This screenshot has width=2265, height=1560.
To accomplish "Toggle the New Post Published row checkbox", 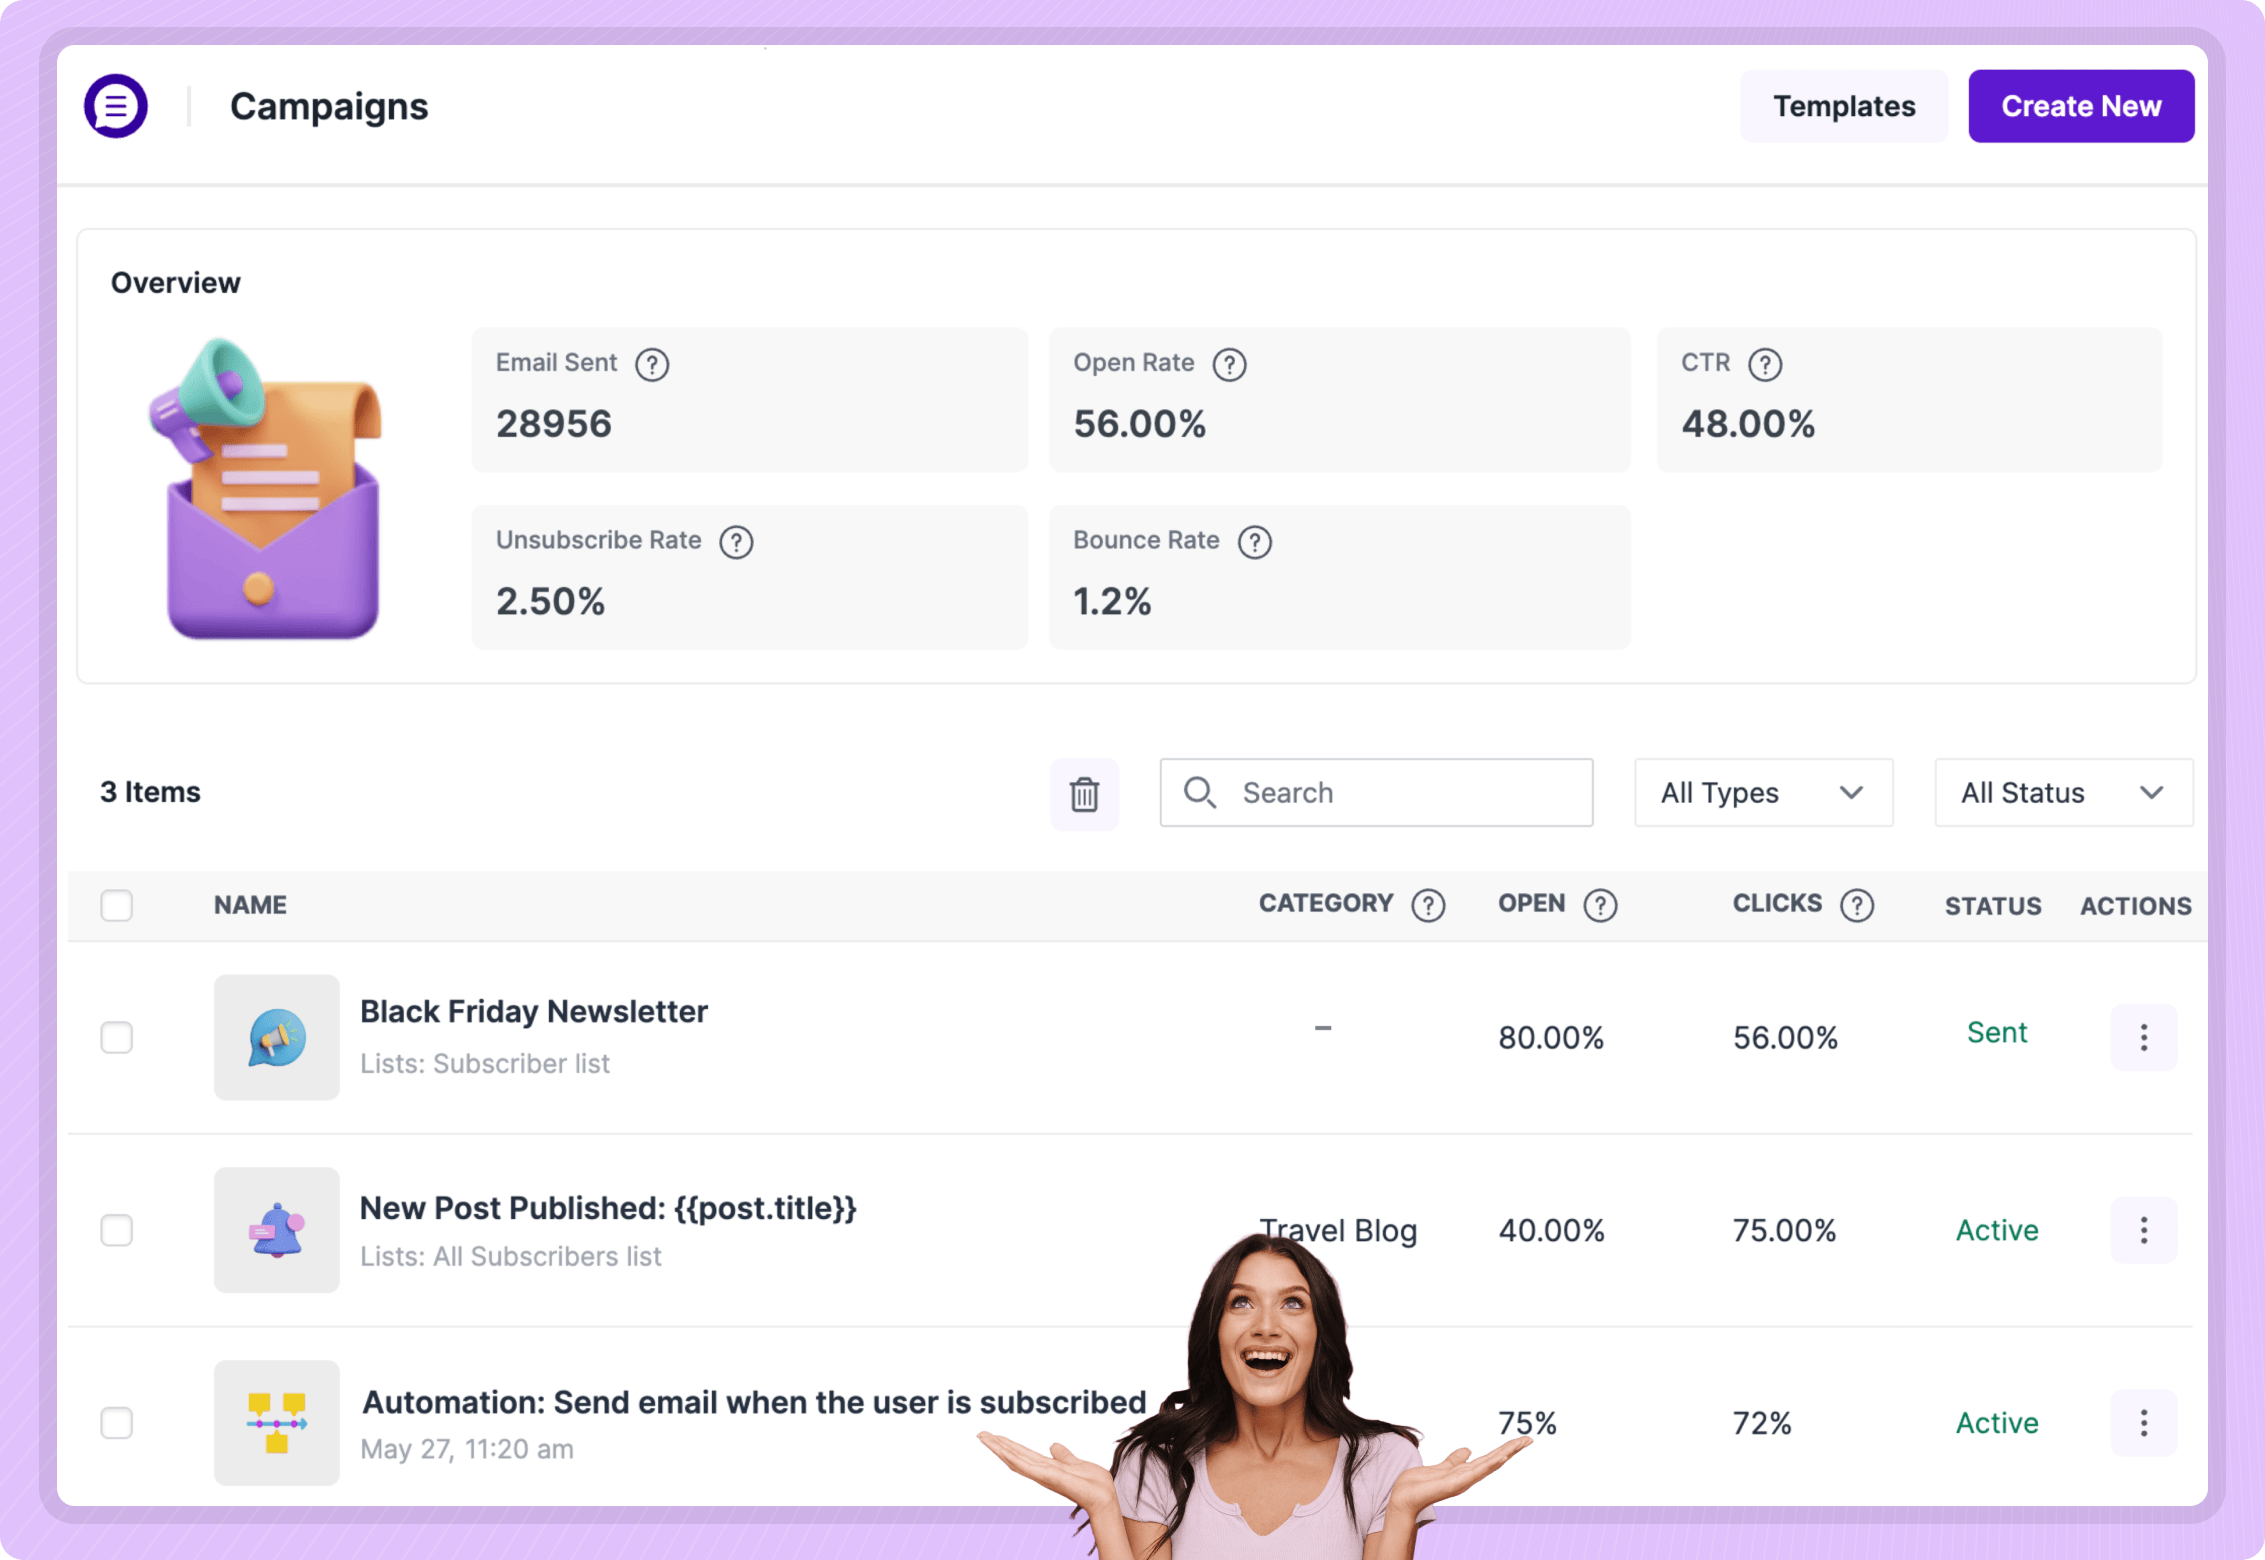I will (x=119, y=1229).
